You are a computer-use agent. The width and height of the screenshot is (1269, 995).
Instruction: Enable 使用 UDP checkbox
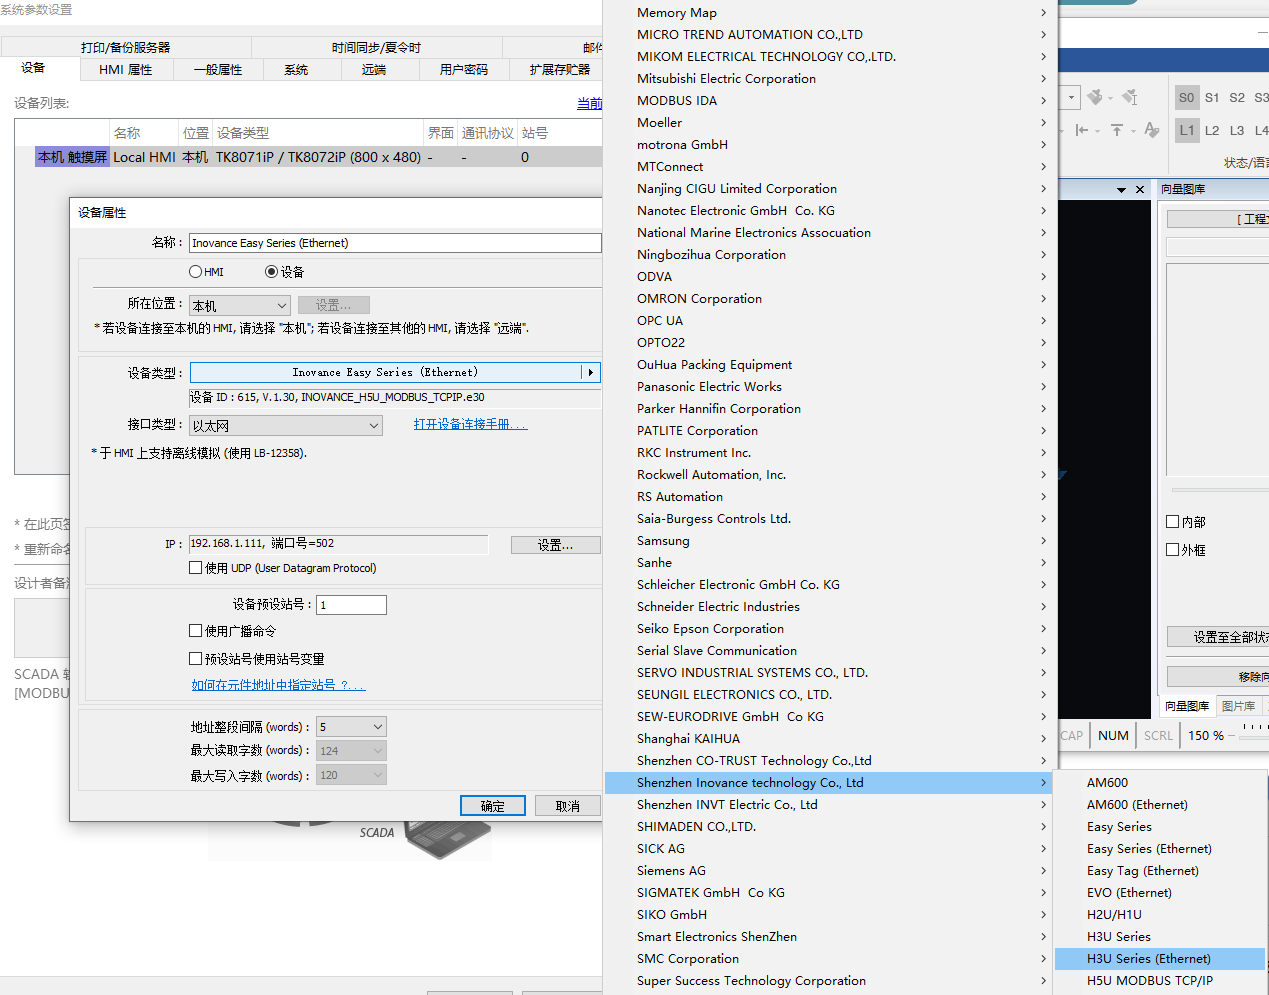[195, 568]
